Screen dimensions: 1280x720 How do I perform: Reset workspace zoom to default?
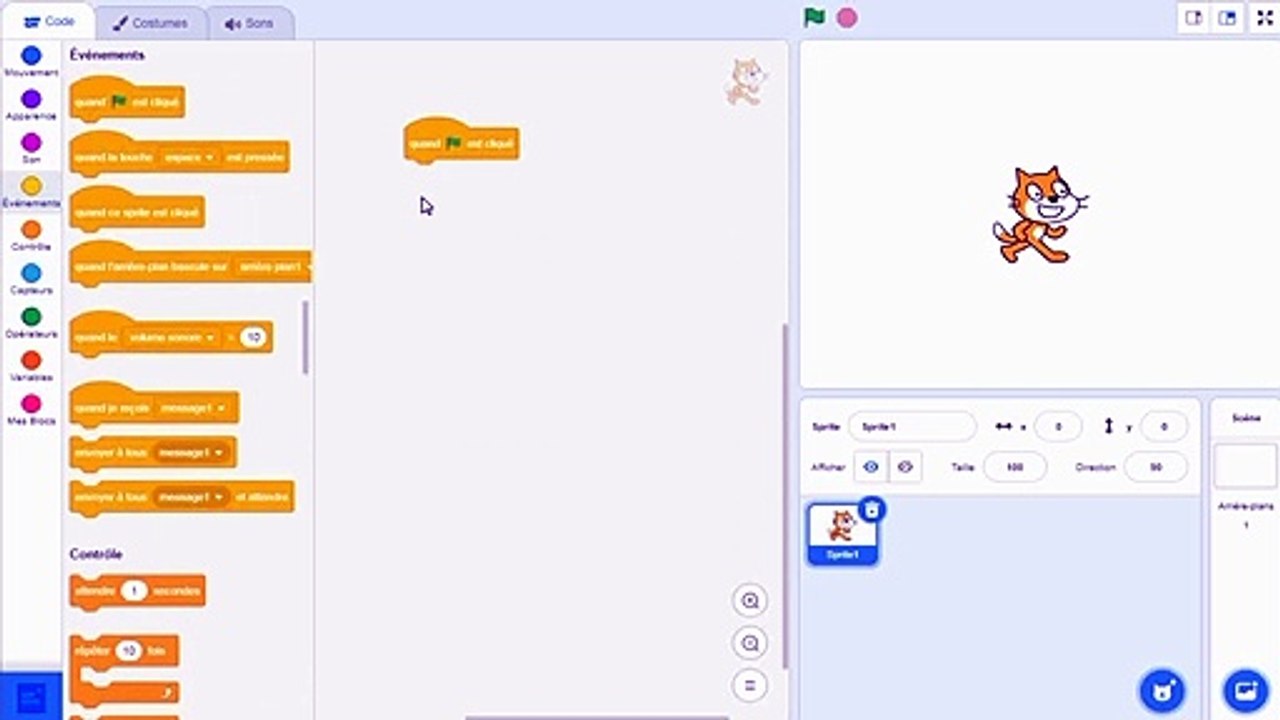click(750, 685)
